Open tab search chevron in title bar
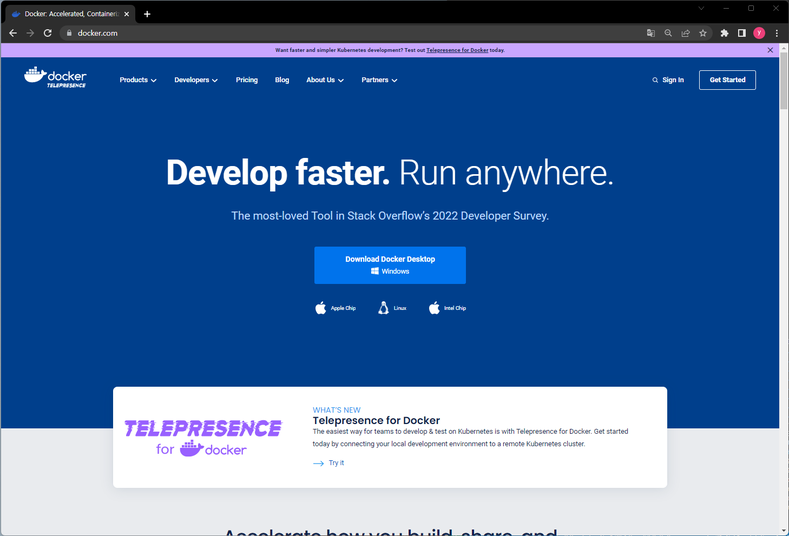 (701, 8)
